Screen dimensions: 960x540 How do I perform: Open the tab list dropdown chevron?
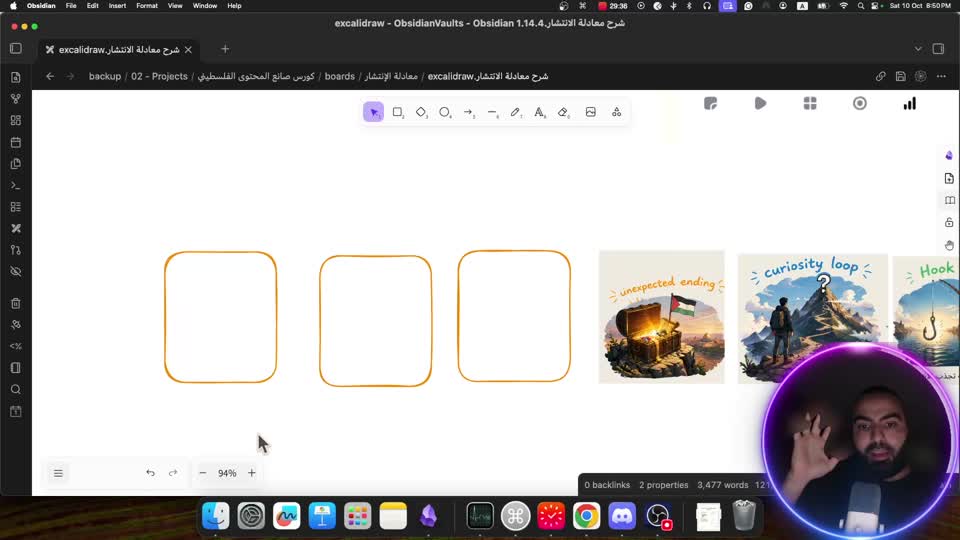point(918,49)
